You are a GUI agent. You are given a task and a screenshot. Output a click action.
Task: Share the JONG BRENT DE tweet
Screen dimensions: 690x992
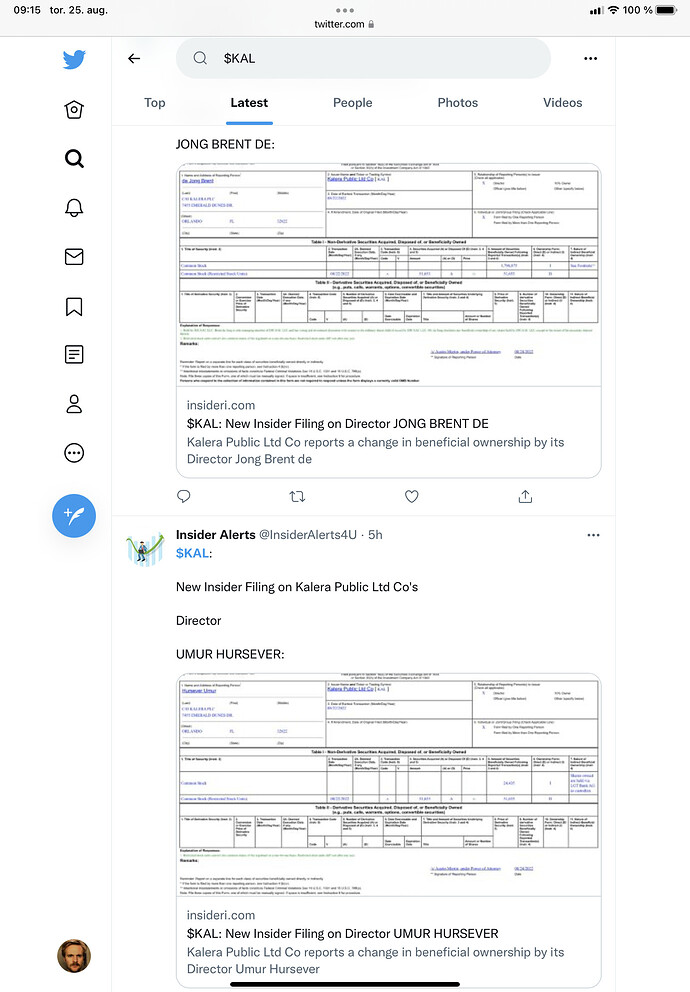pos(525,497)
